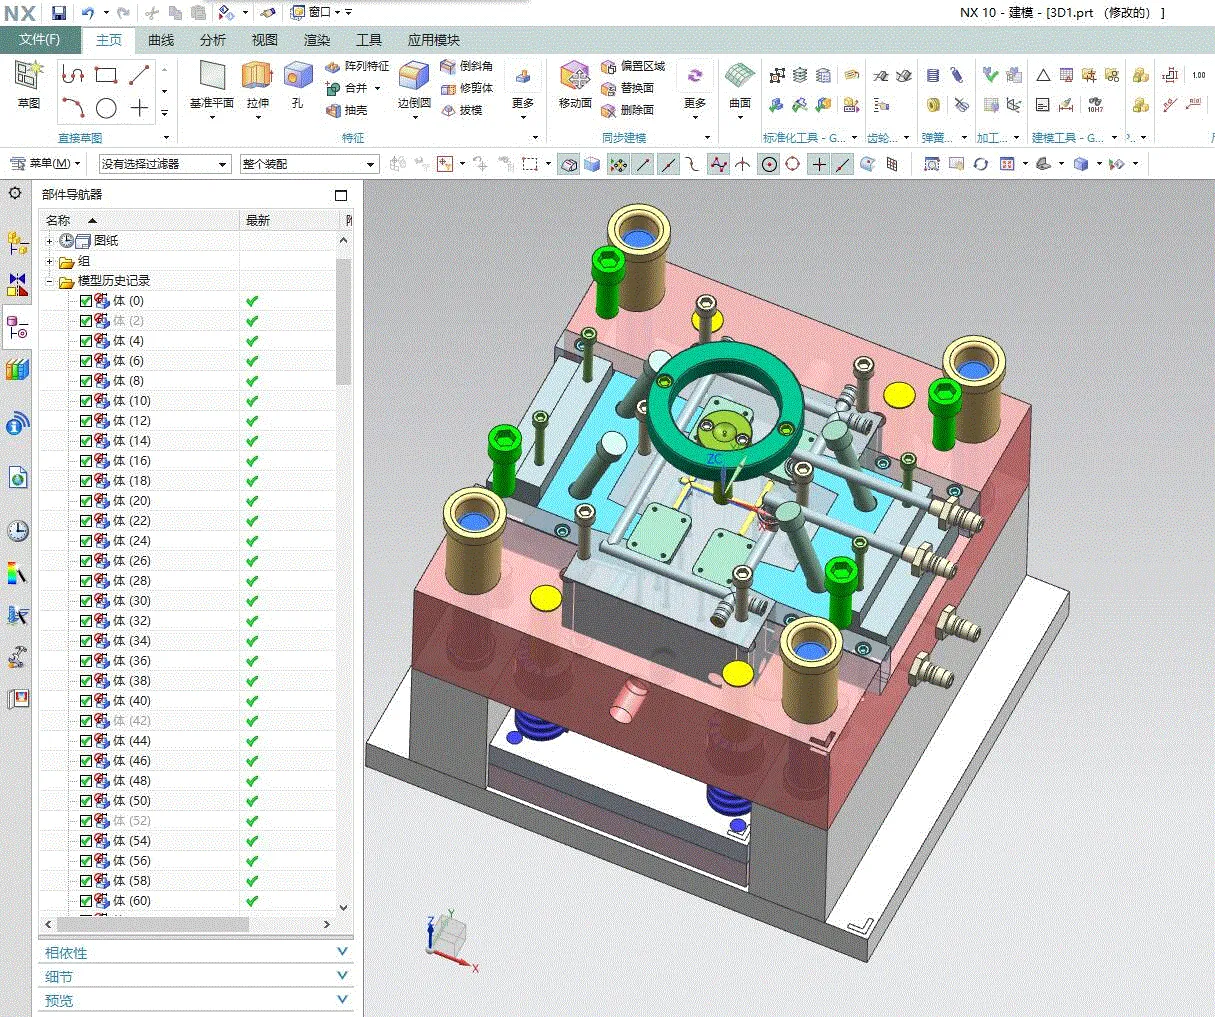Toggle checkbox for 体 (56)
The width and height of the screenshot is (1215, 1017).
[x=86, y=860]
